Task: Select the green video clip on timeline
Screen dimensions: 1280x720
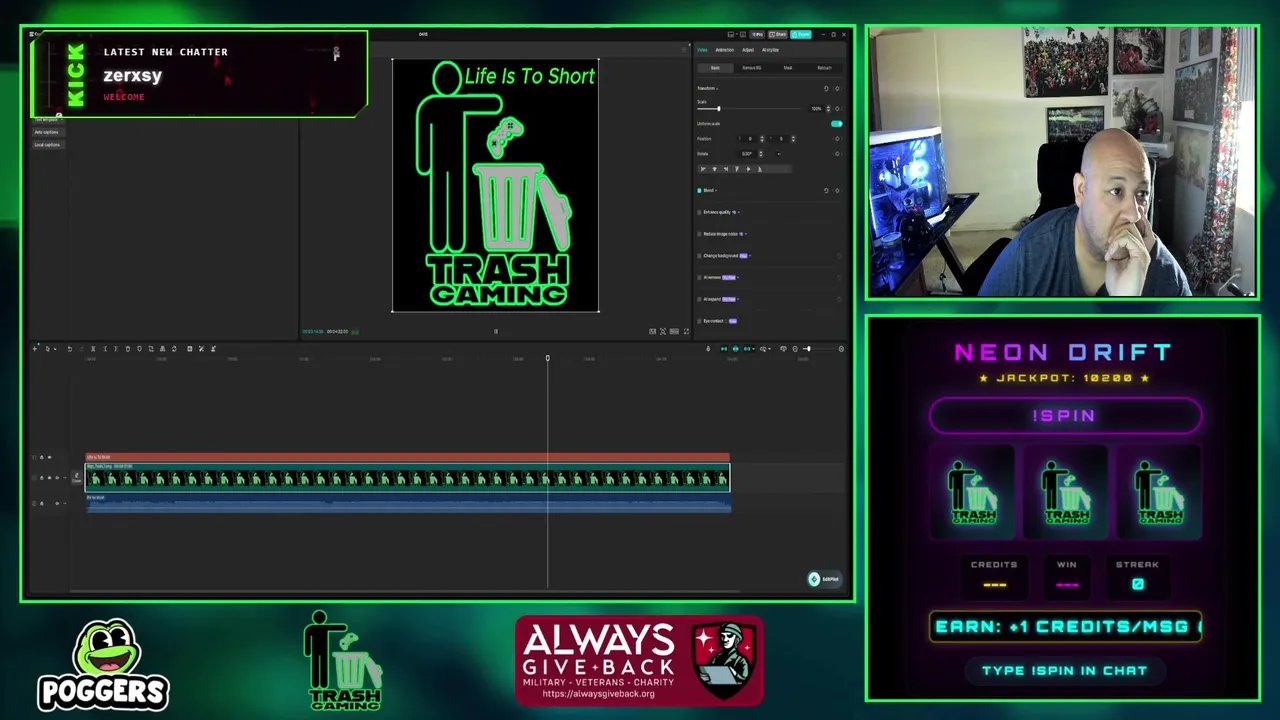Action: click(408, 478)
